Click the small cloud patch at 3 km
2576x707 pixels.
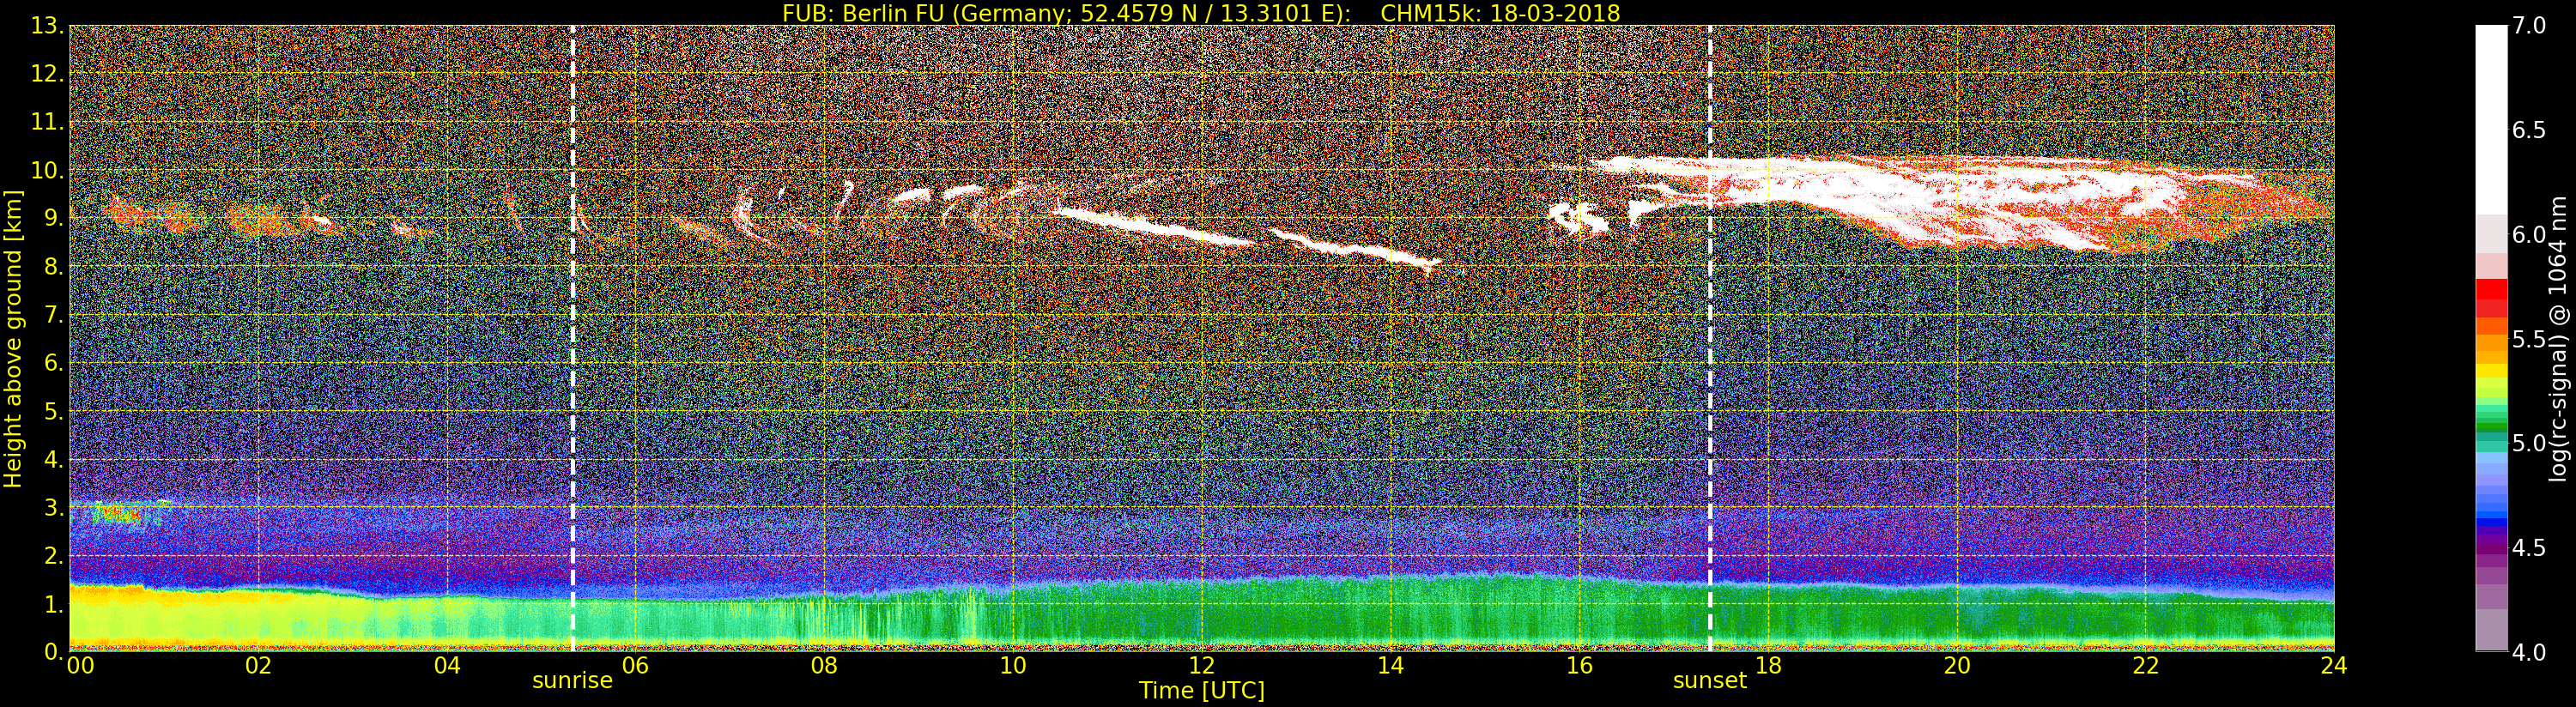pos(125,514)
